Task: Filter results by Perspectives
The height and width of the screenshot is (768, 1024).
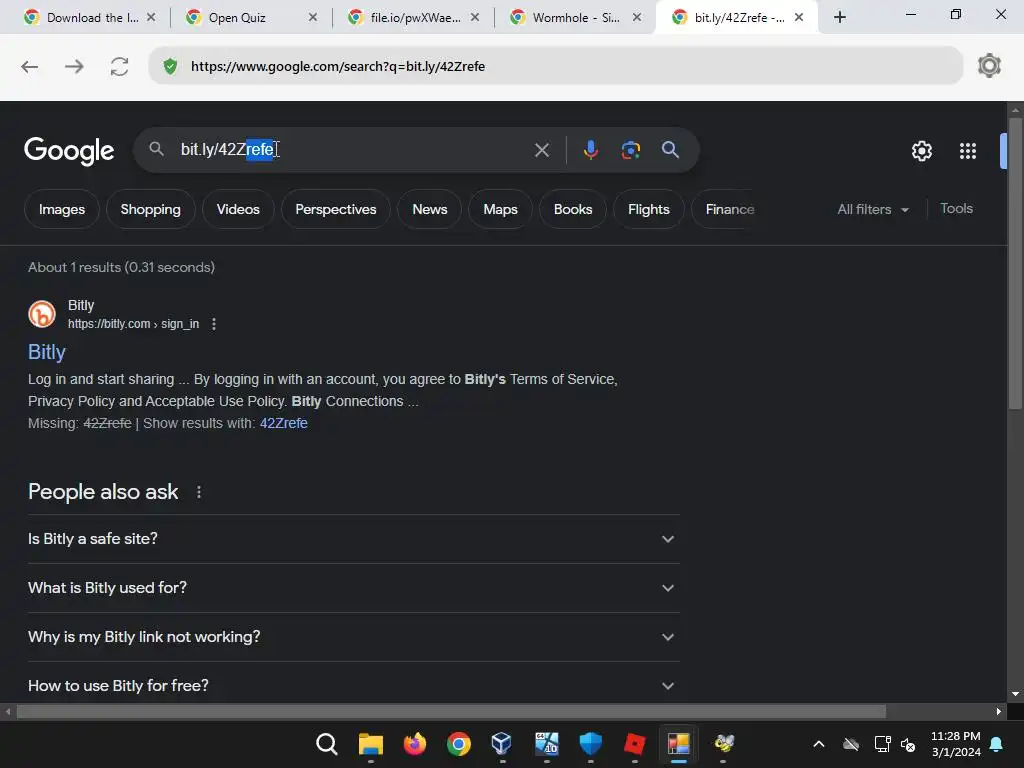Action: [x=336, y=210]
